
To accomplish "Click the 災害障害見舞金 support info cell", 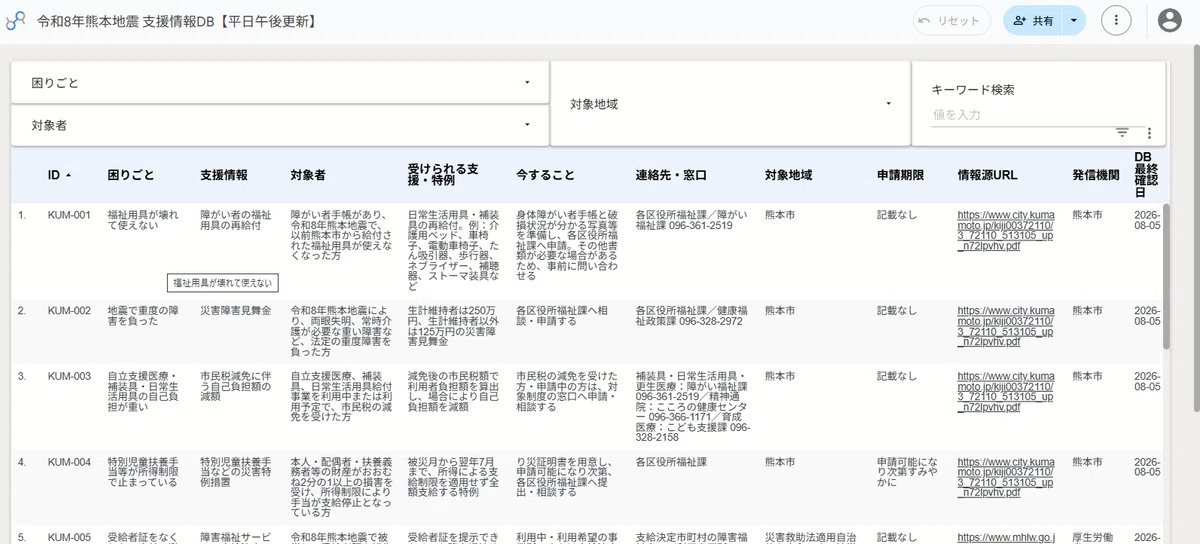I will (x=235, y=311).
